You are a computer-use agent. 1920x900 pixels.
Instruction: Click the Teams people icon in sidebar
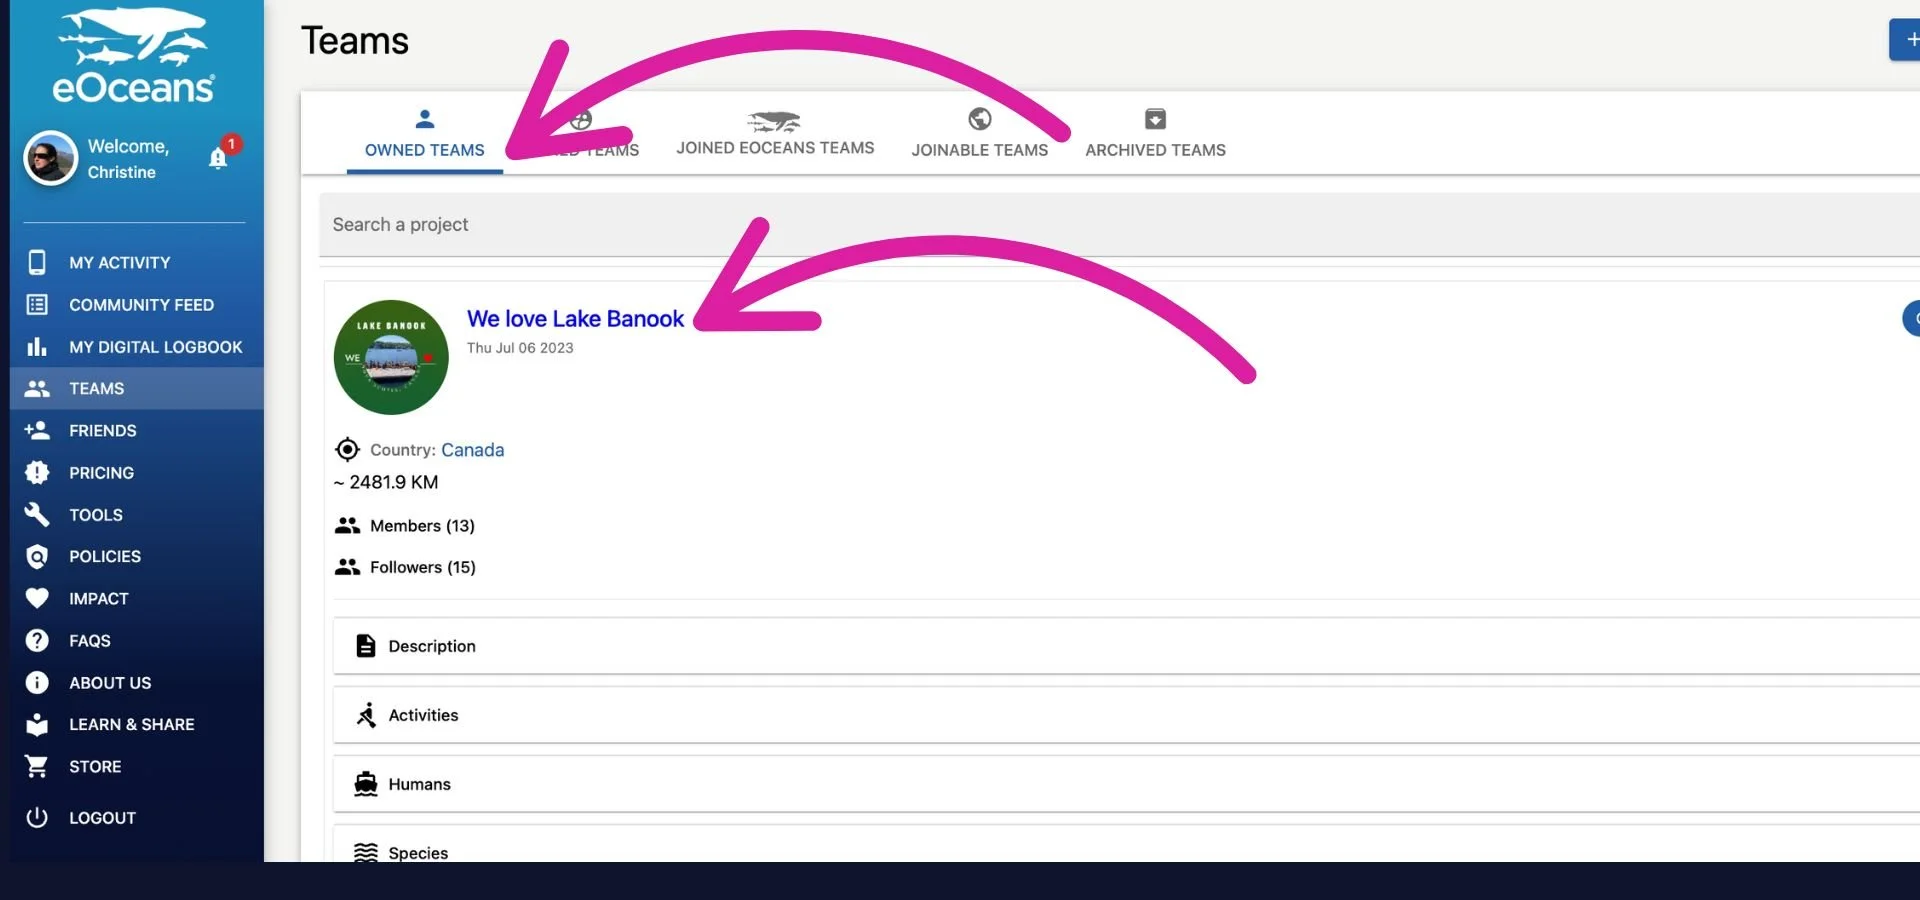click(37, 388)
